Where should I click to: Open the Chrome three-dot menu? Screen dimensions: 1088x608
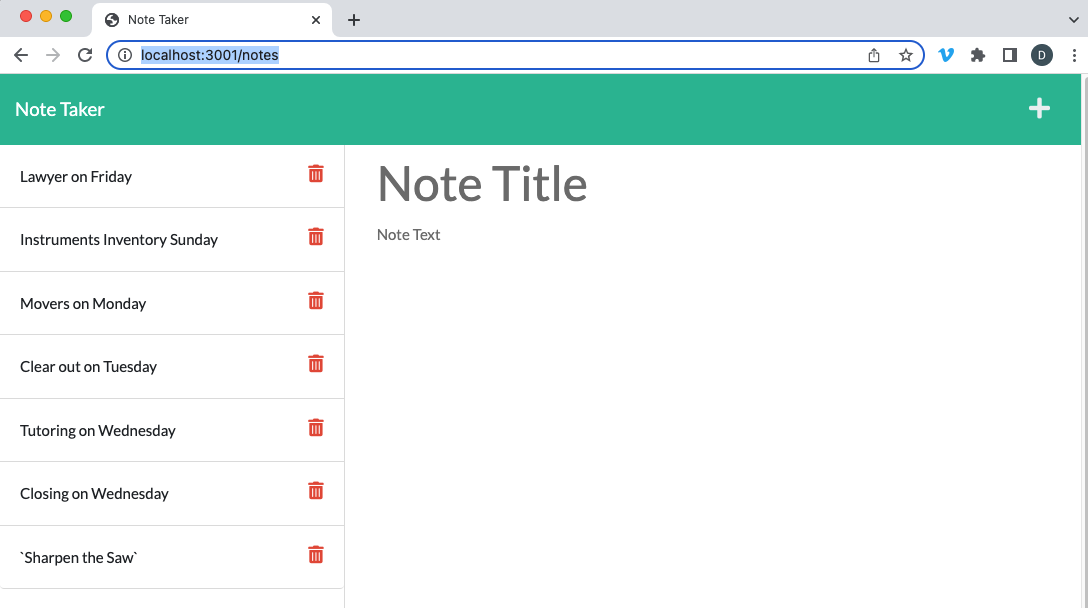[1075, 55]
